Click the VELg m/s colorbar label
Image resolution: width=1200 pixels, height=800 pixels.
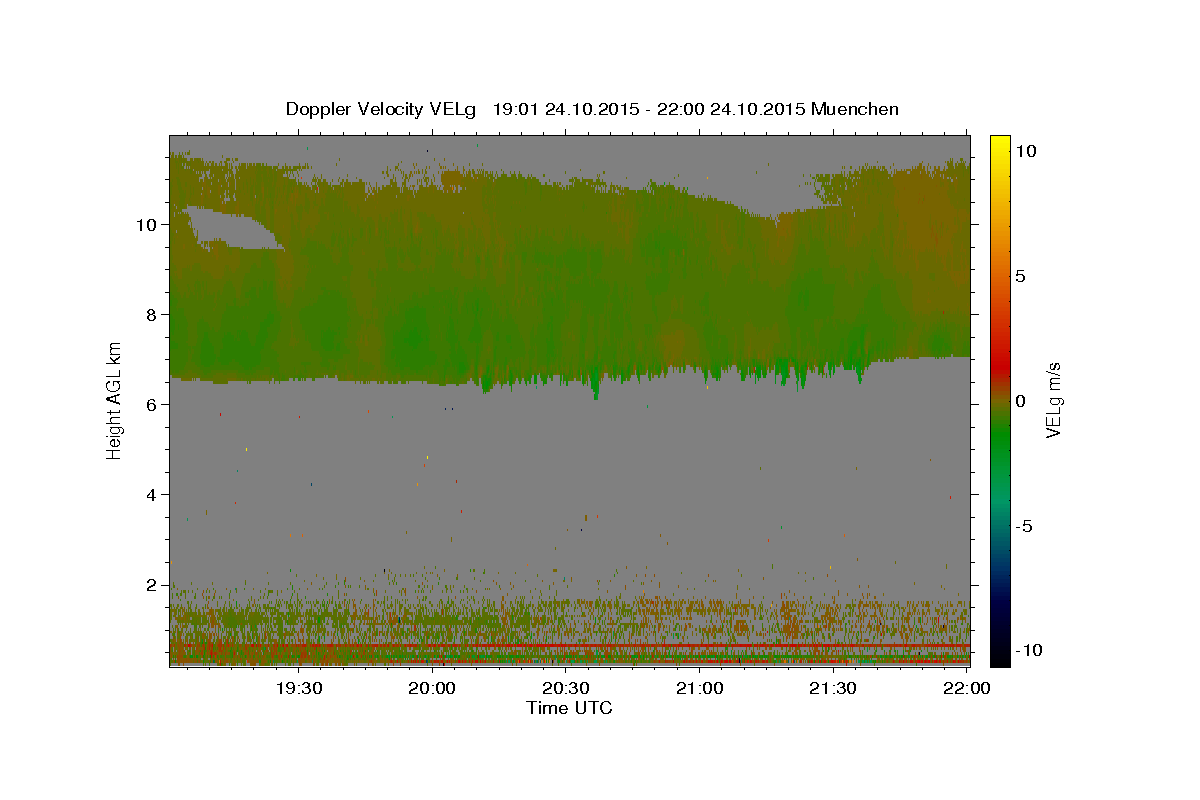click(x=1053, y=399)
